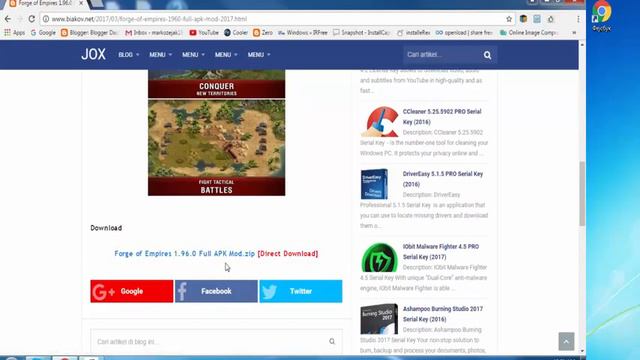Expand the BLOG dropdown menu
The width and height of the screenshot is (640, 360).
point(129,55)
